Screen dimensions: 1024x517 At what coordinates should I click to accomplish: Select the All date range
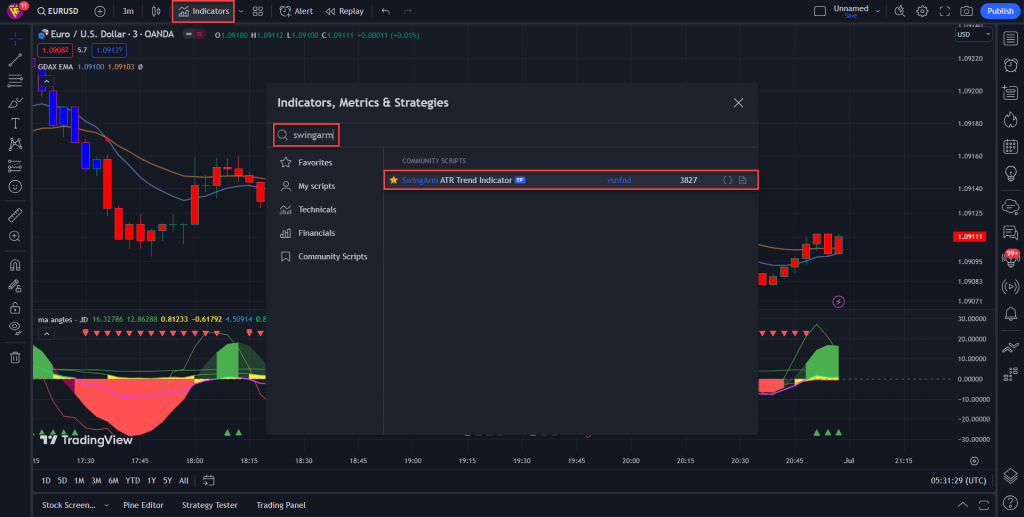click(184, 480)
